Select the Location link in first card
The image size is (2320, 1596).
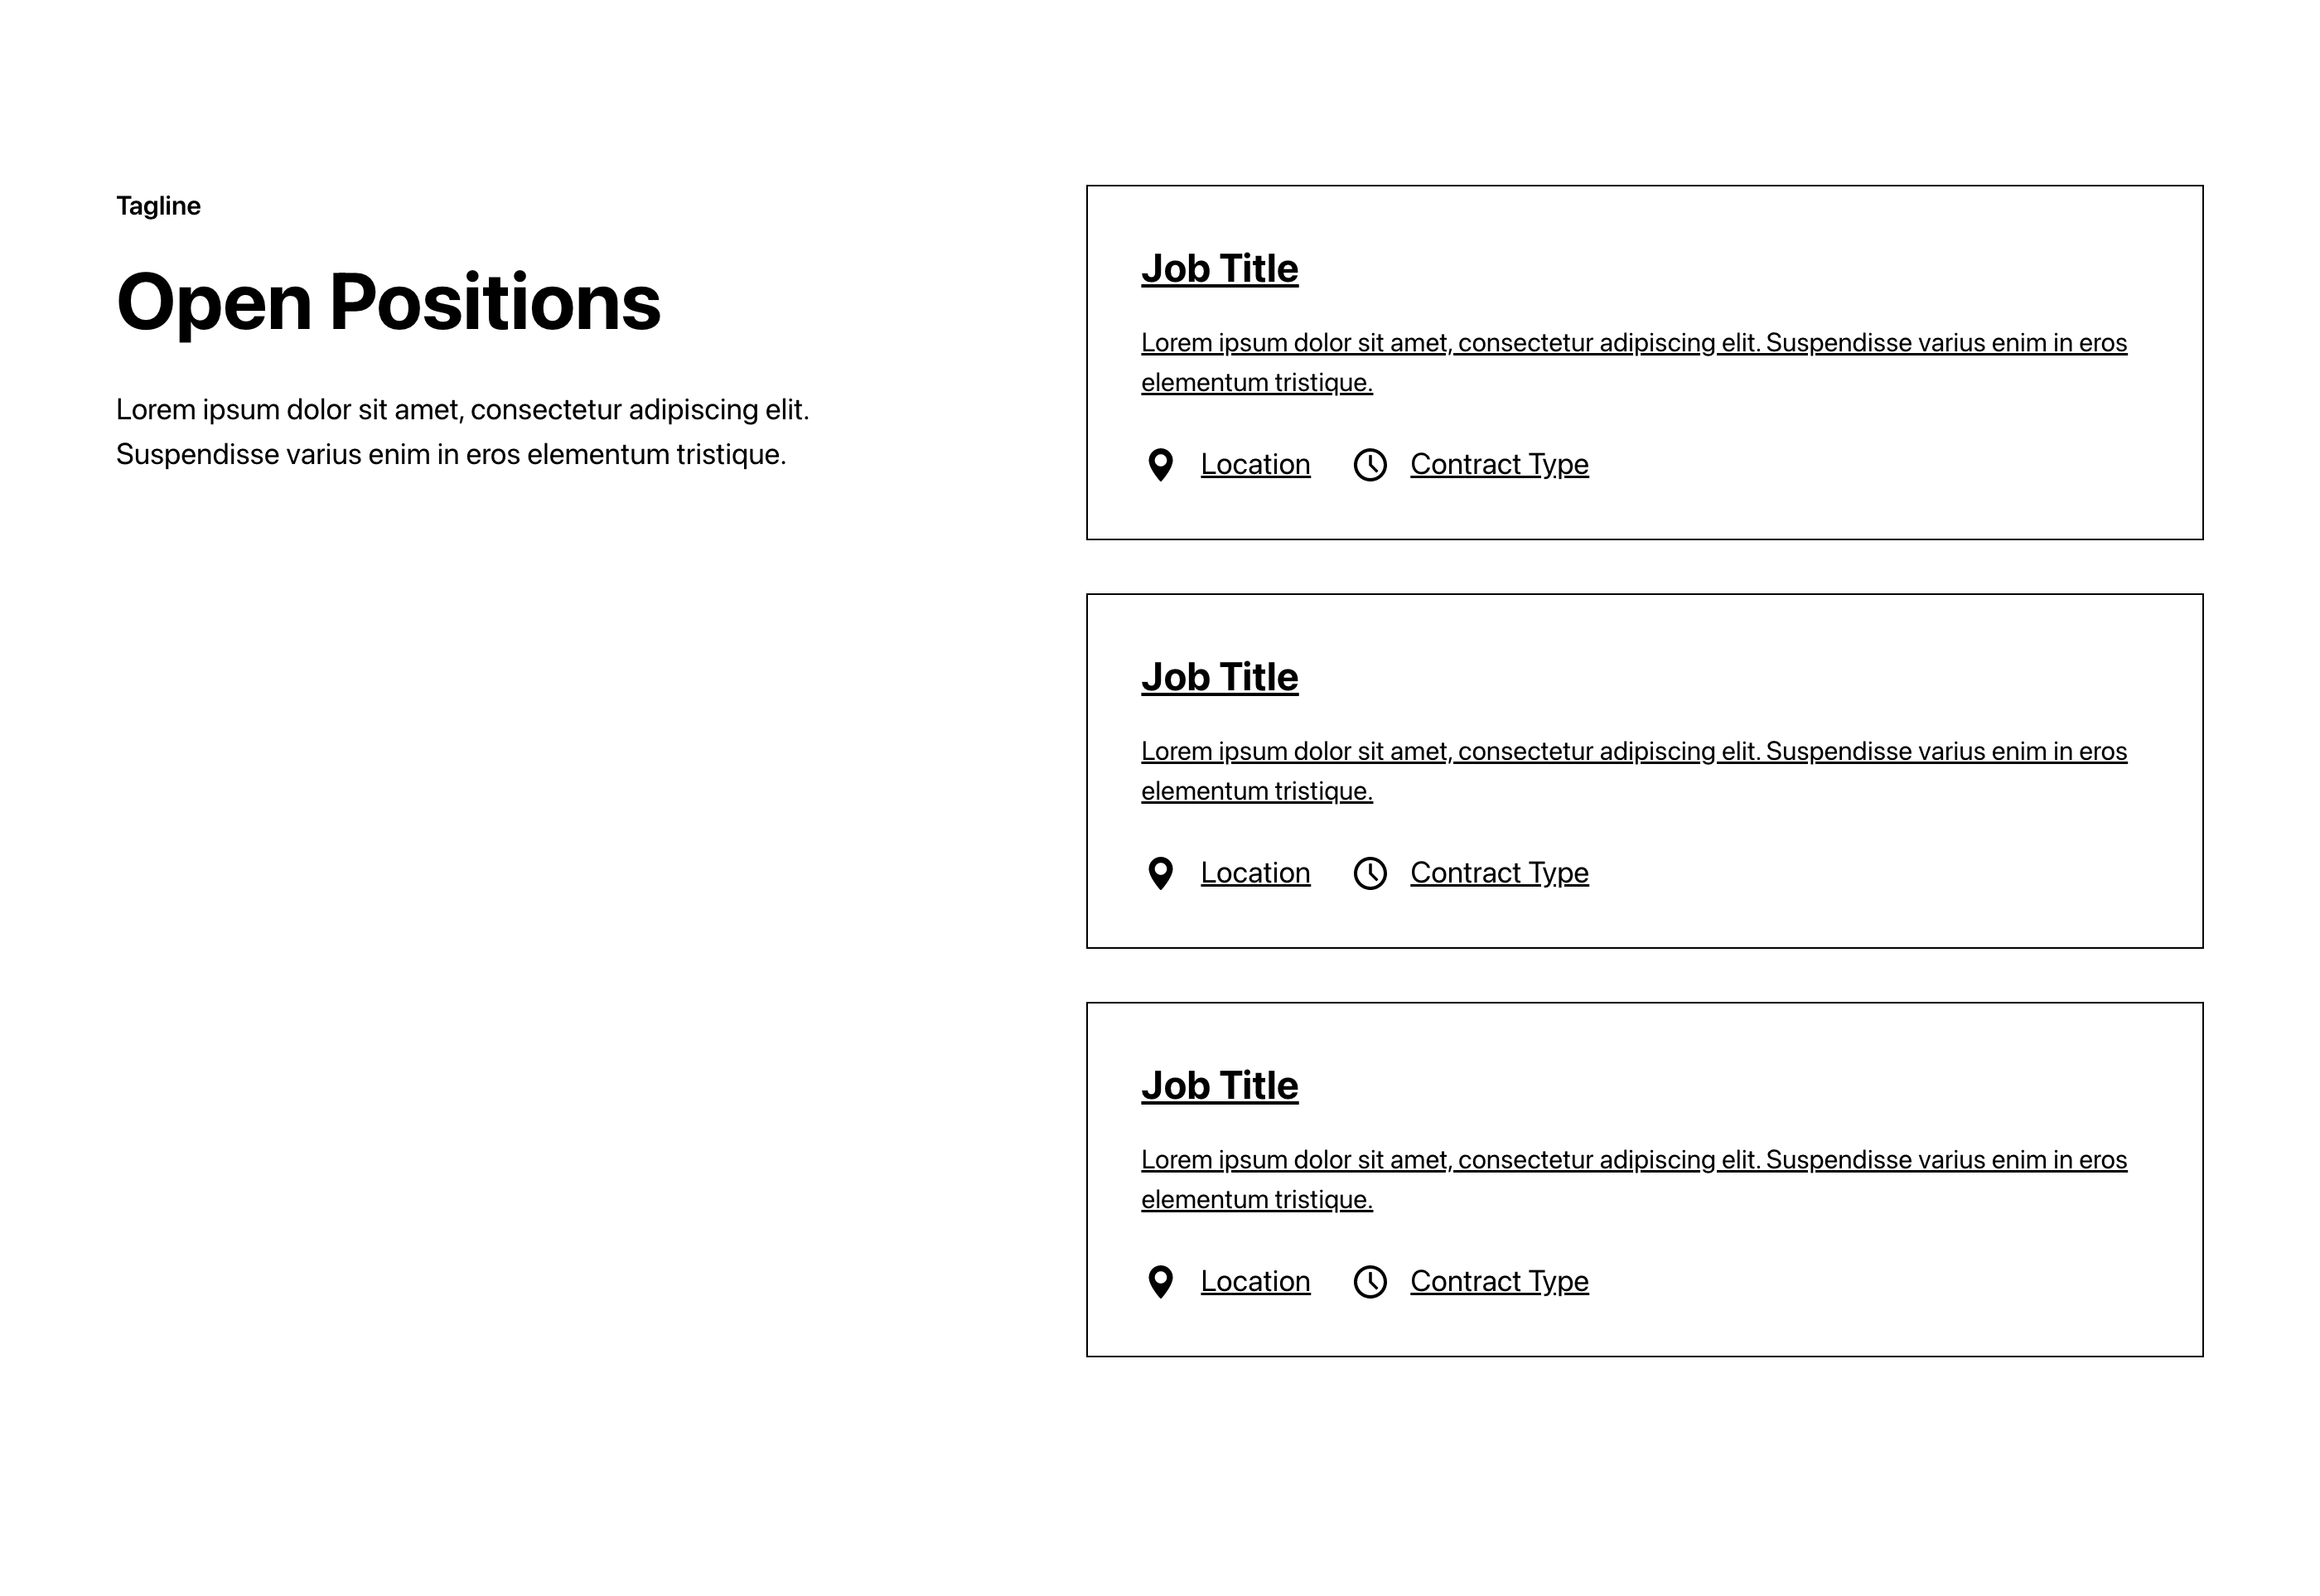(x=1255, y=464)
